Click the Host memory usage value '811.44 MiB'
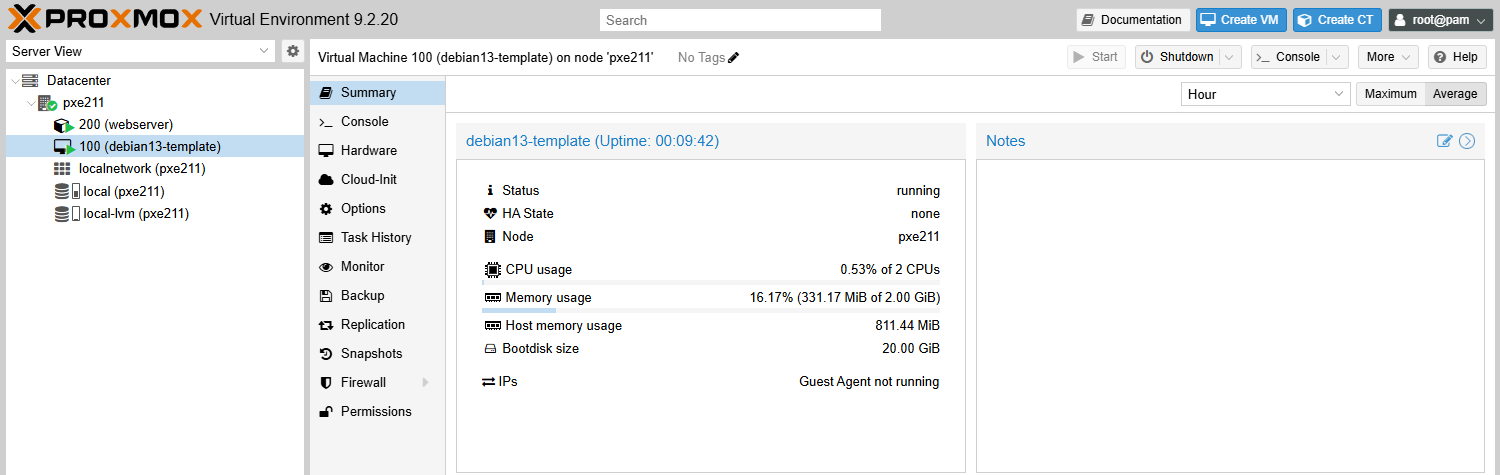This screenshot has width=1500, height=475. 907,326
